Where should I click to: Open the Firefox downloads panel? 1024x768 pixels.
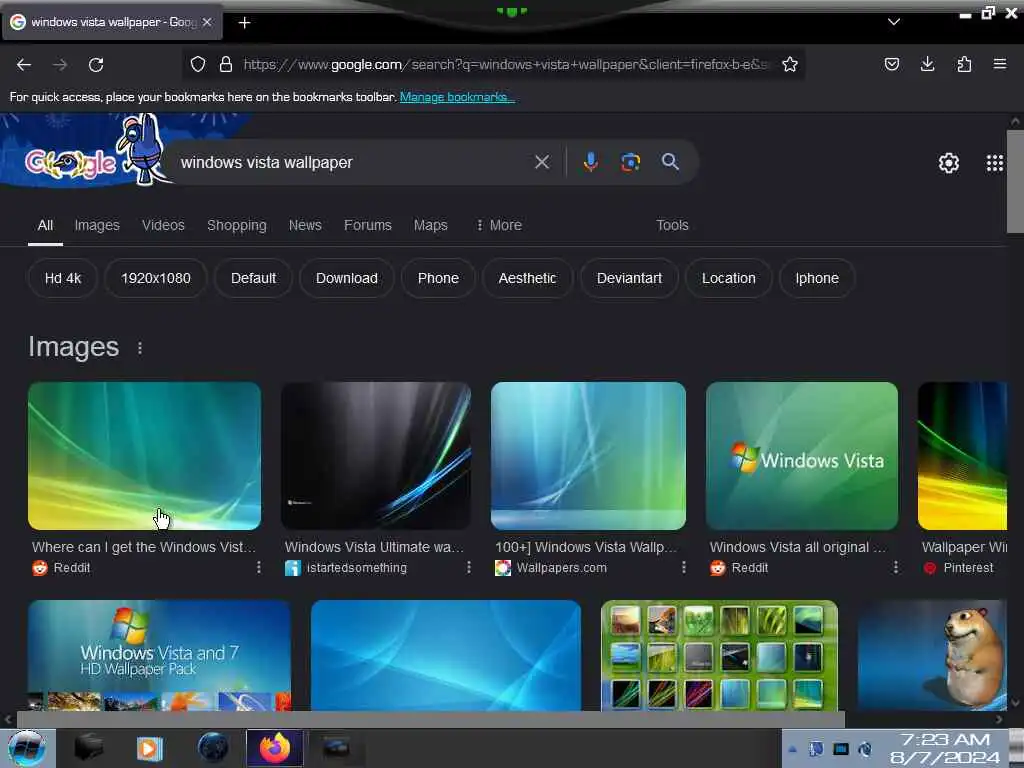[x=927, y=64]
